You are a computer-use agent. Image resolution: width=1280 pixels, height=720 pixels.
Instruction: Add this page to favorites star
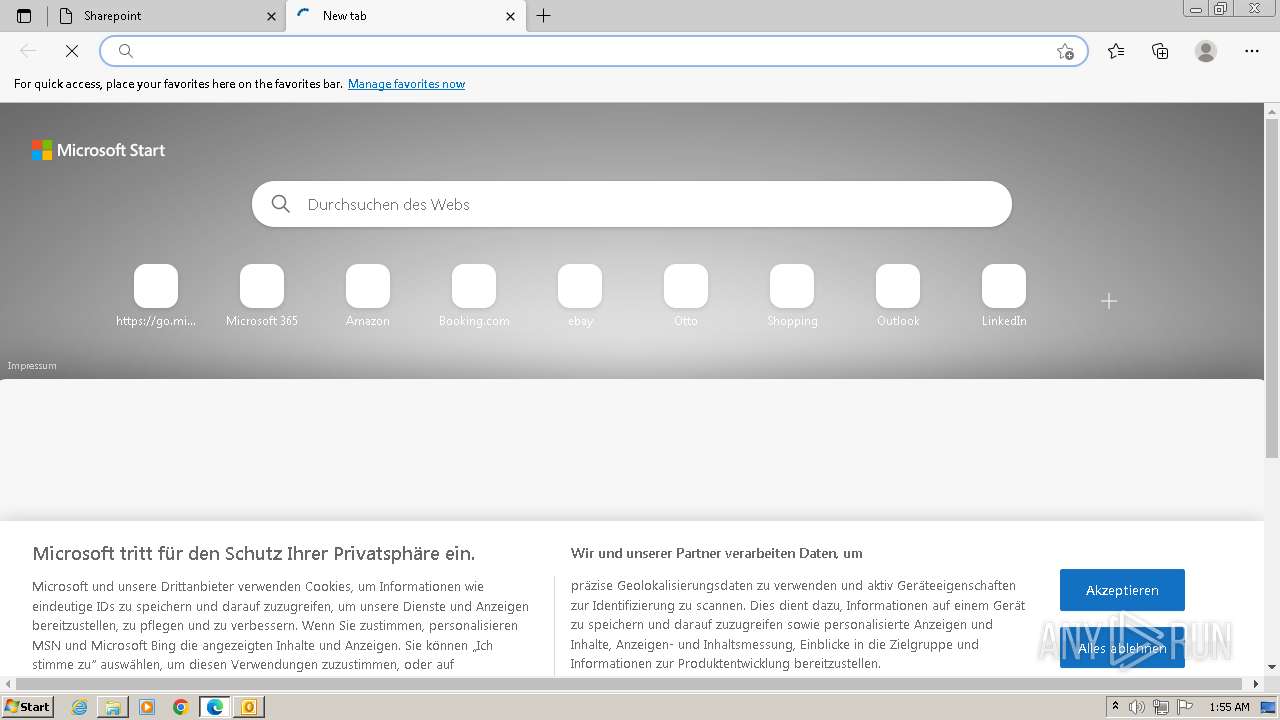[x=1065, y=51]
